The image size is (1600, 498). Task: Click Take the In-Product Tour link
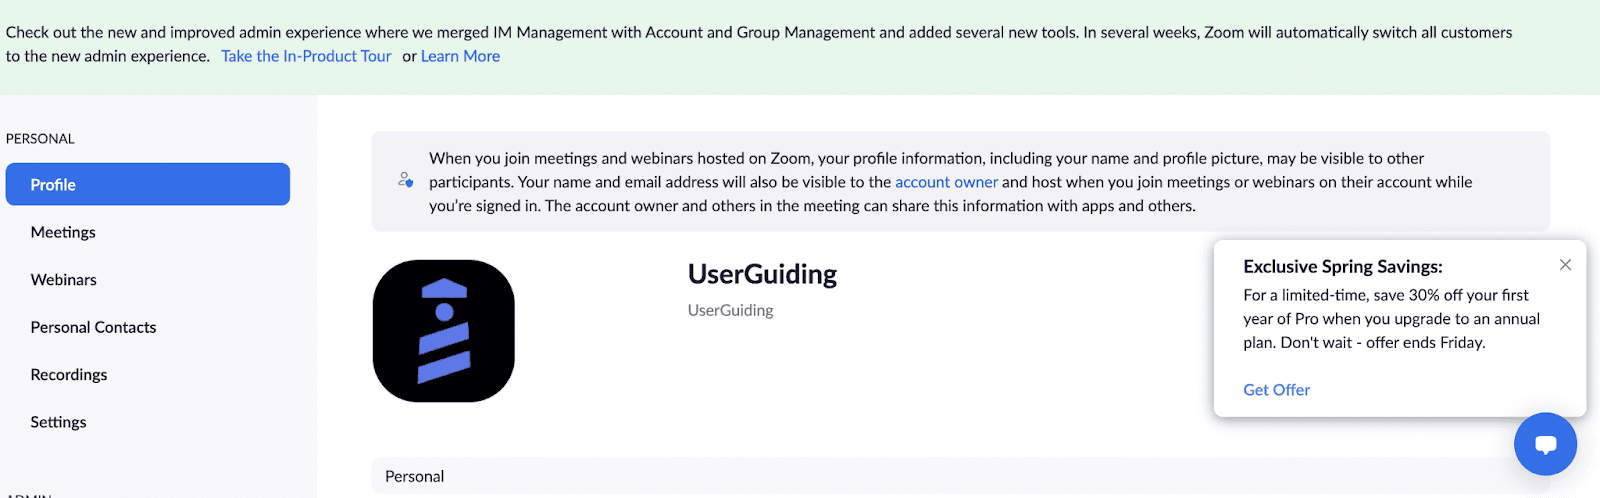pos(306,56)
